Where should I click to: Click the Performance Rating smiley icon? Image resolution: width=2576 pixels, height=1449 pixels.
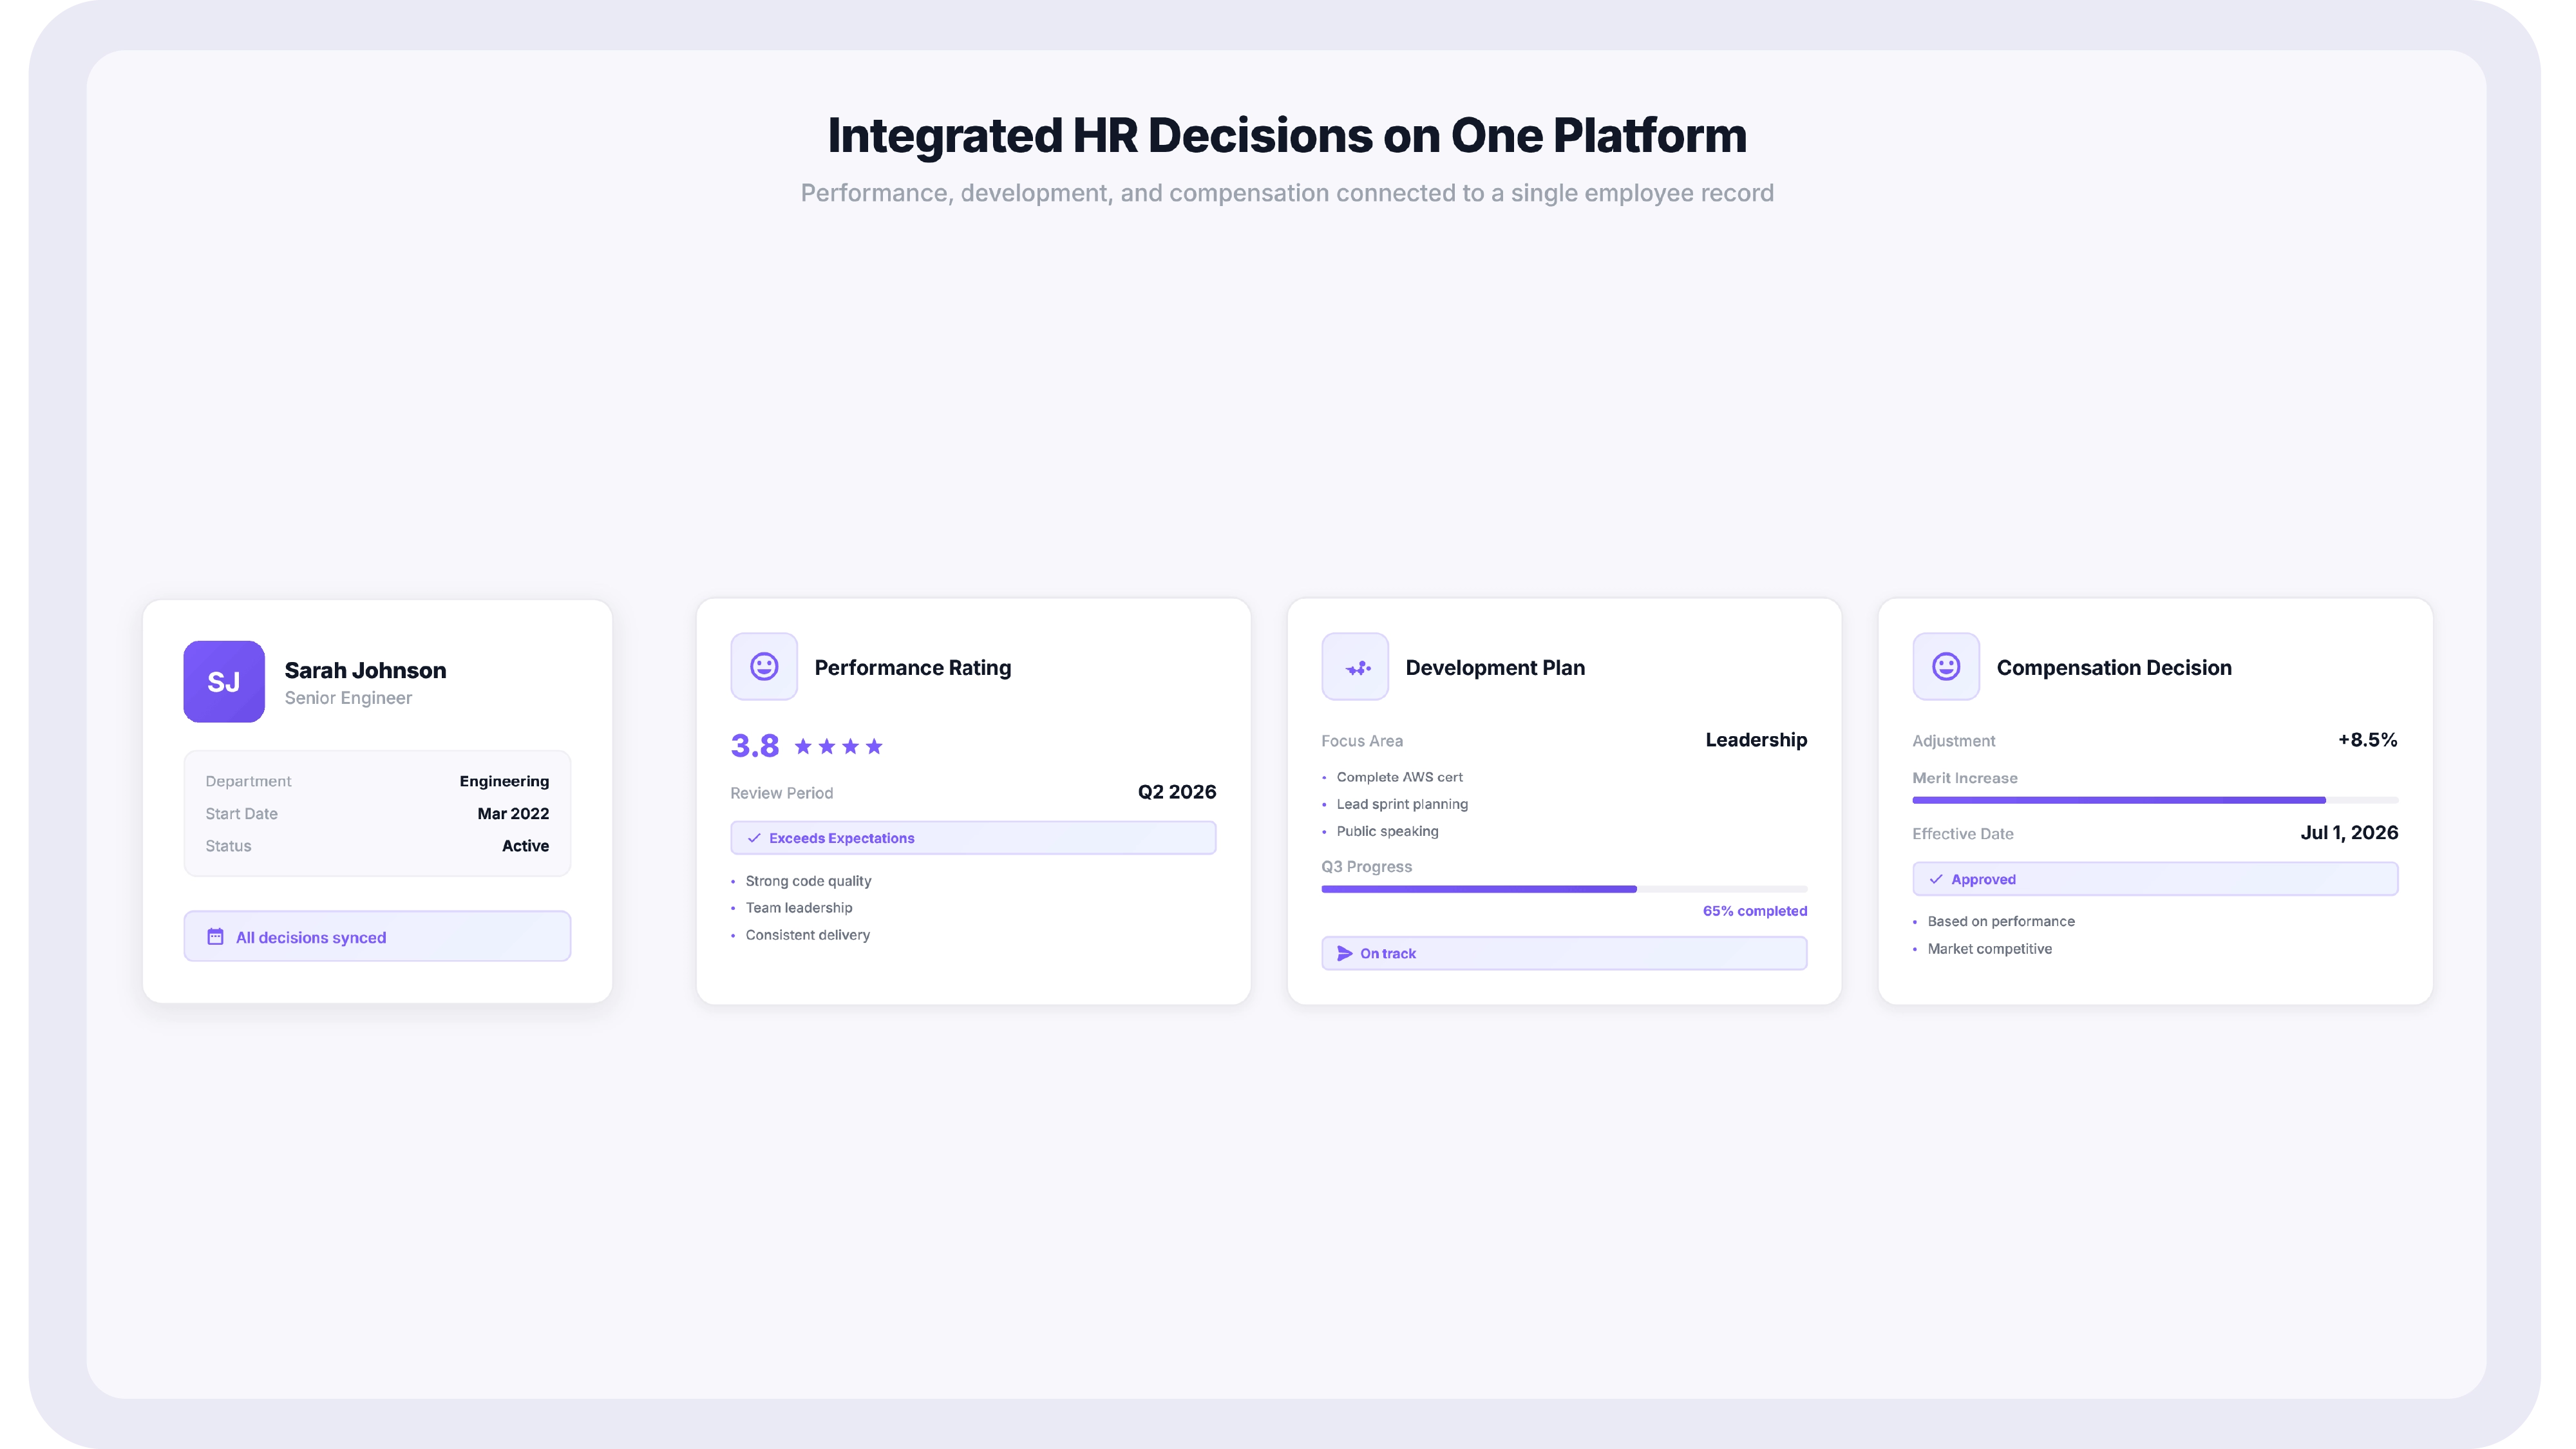pos(764,666)
